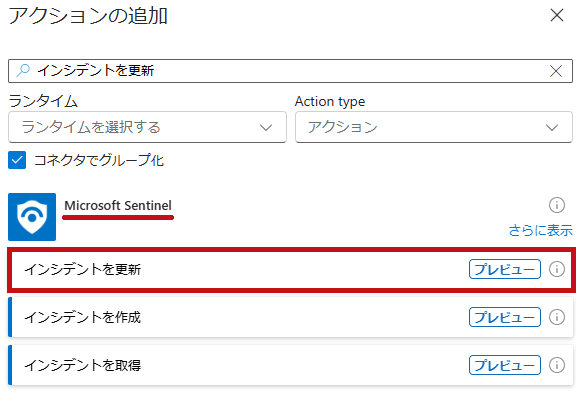Open info icon for Microsoft Sentinel connector
Viewport: 587px width, 394px height.
[x=557, y=205]
